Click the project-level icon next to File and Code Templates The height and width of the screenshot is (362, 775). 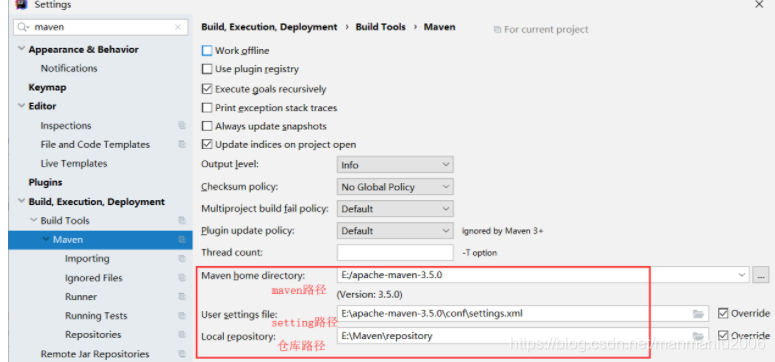182,144
